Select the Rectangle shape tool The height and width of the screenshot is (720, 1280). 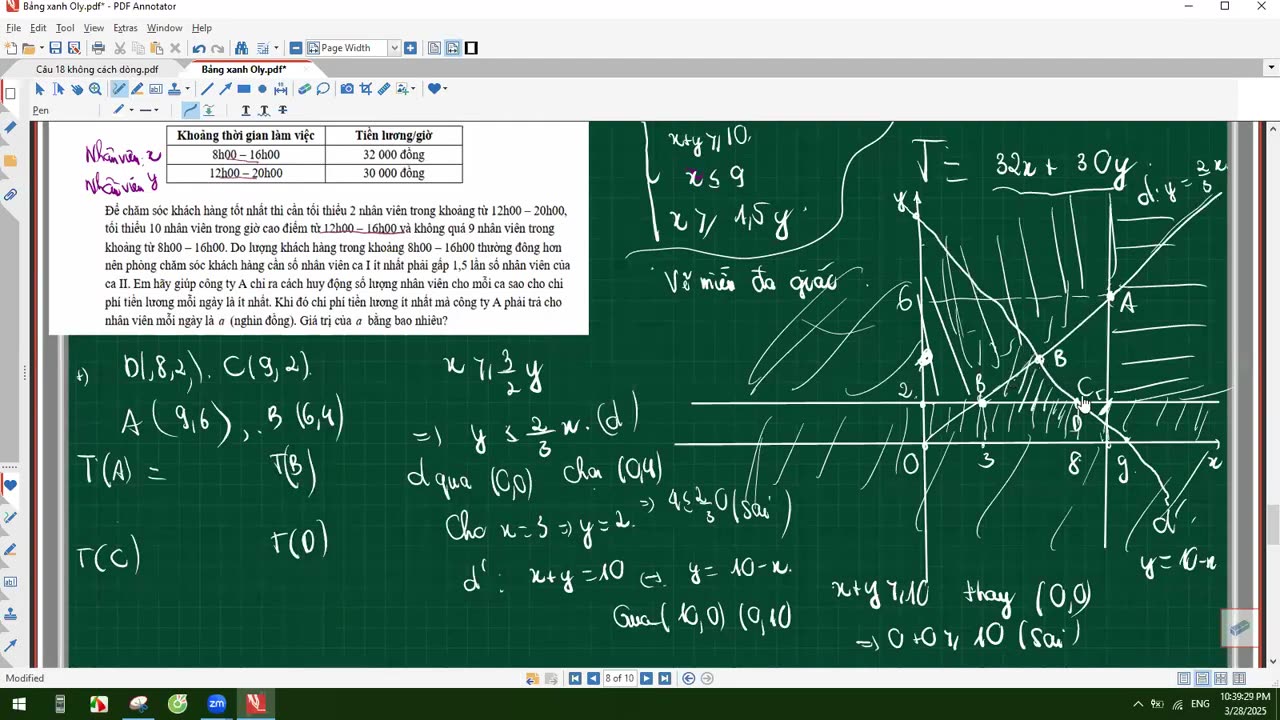(243, 89)
